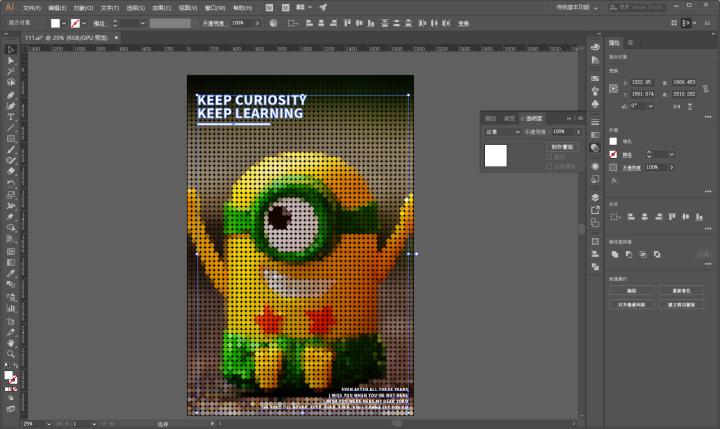Open the Layers panel icon in dock

pos(595,197)
